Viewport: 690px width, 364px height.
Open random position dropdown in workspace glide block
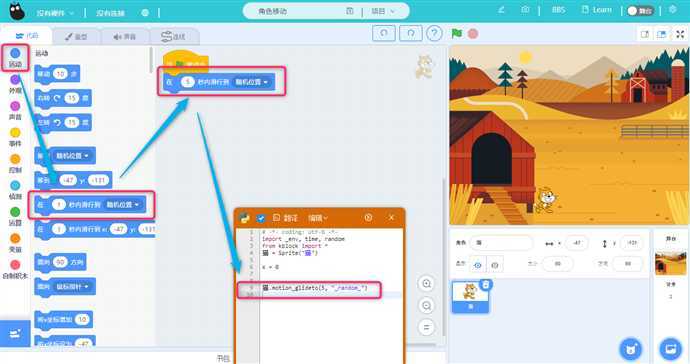click(251, 82)
